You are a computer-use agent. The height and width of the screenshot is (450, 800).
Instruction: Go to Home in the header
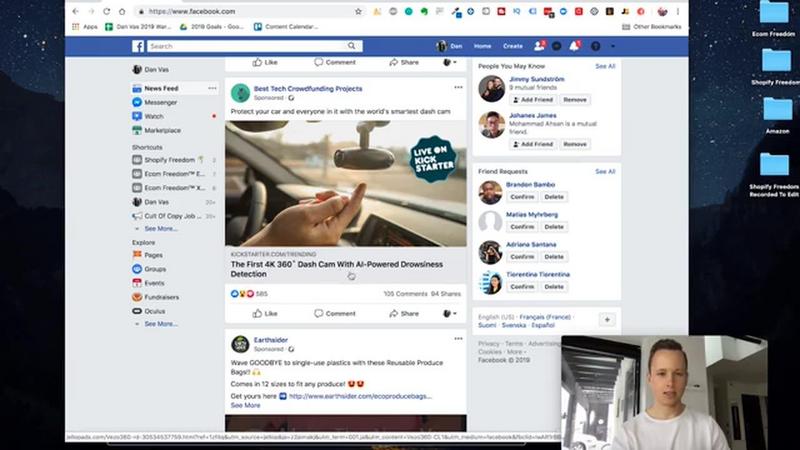click(482, 46)
